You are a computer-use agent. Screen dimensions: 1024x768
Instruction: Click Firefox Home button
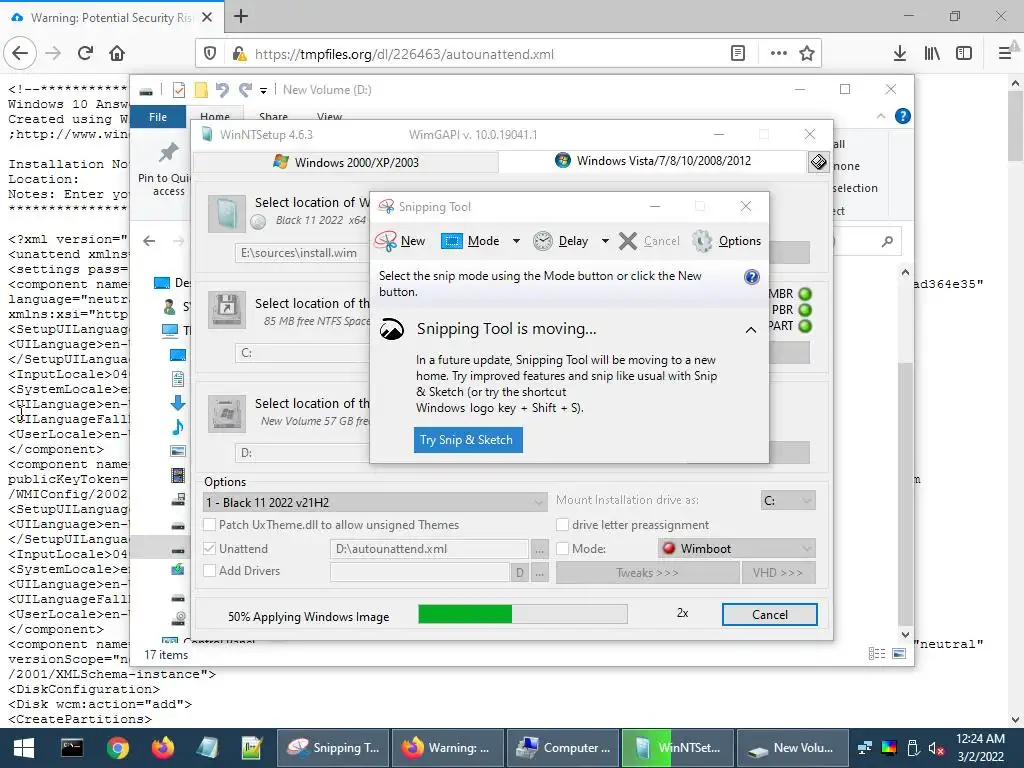point(117,54)
